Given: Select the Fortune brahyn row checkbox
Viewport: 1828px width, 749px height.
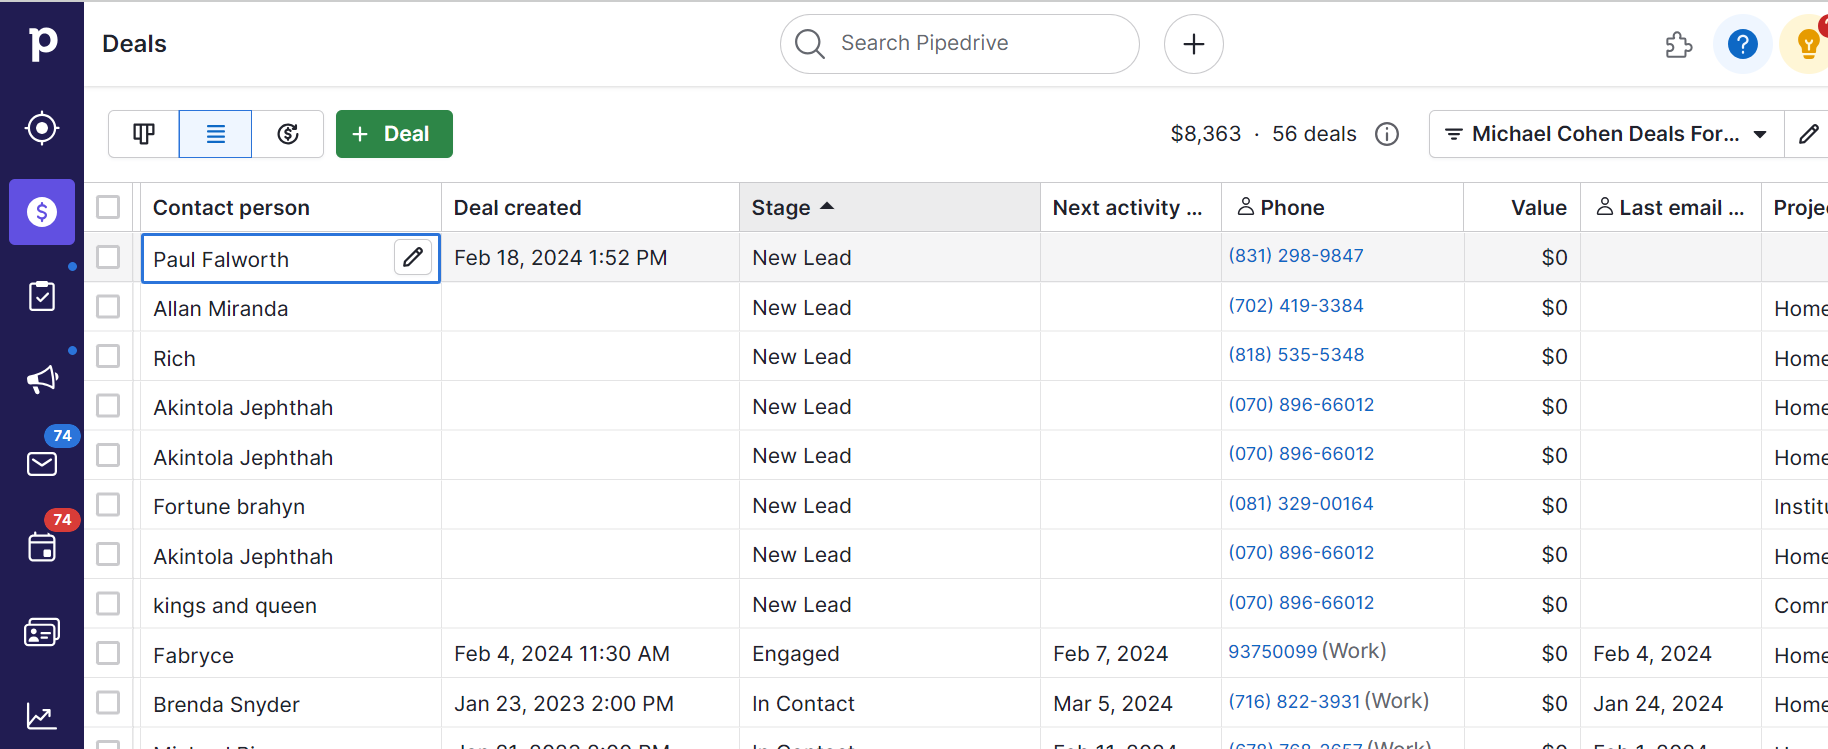Looking at the screenshot, I should click(108, 504).
